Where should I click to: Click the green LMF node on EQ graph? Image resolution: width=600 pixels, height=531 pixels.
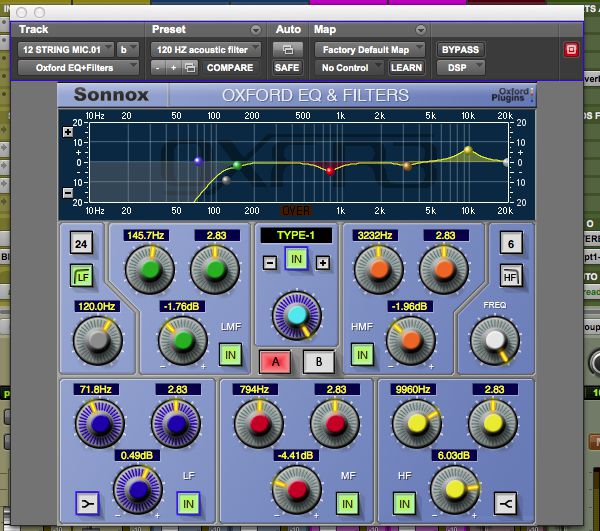click(237, 165)
